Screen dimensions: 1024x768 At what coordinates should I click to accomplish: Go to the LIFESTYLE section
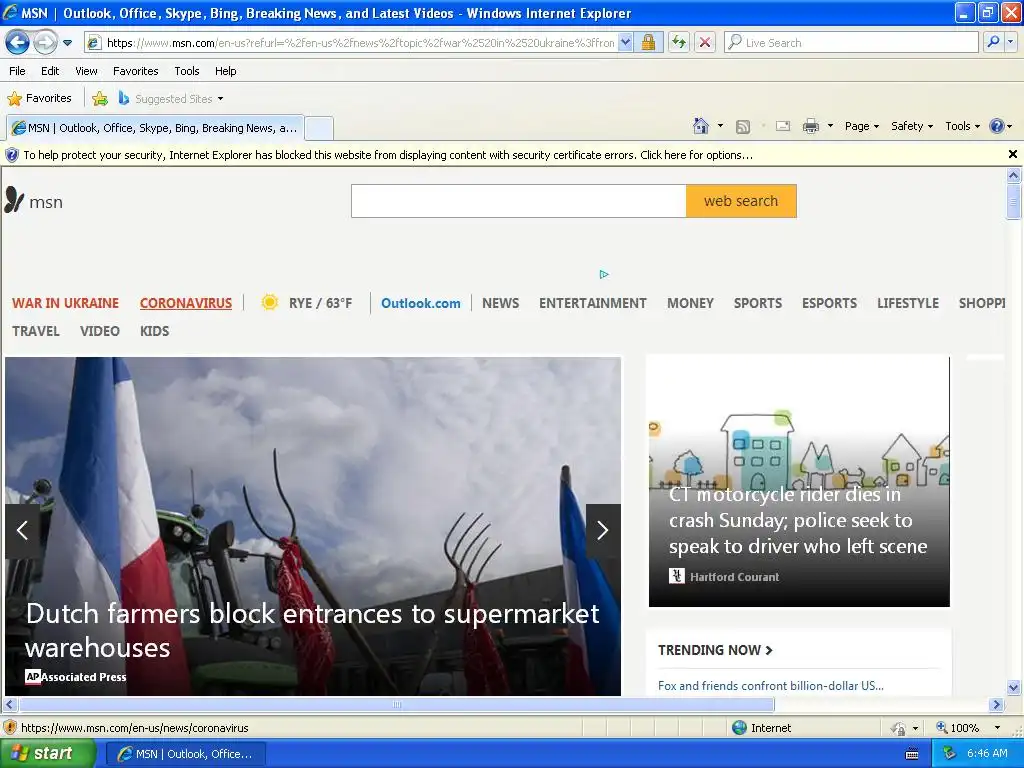point(908,303)
